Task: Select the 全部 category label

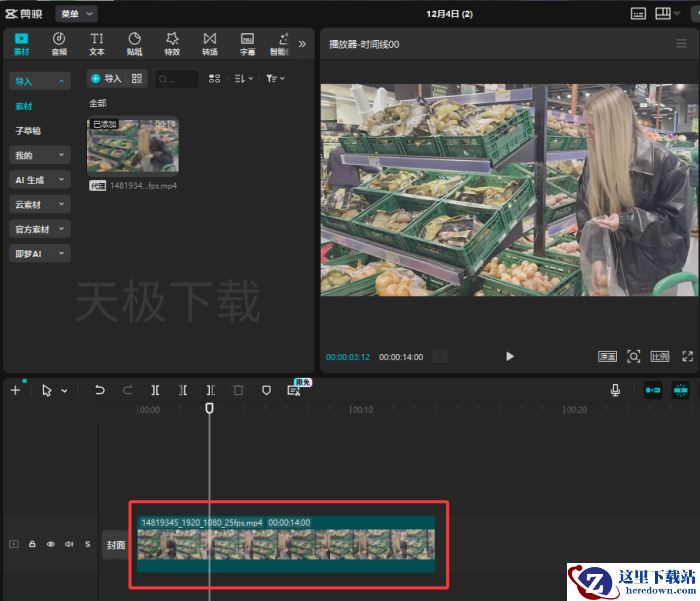Action: click(x=98, y=103)
